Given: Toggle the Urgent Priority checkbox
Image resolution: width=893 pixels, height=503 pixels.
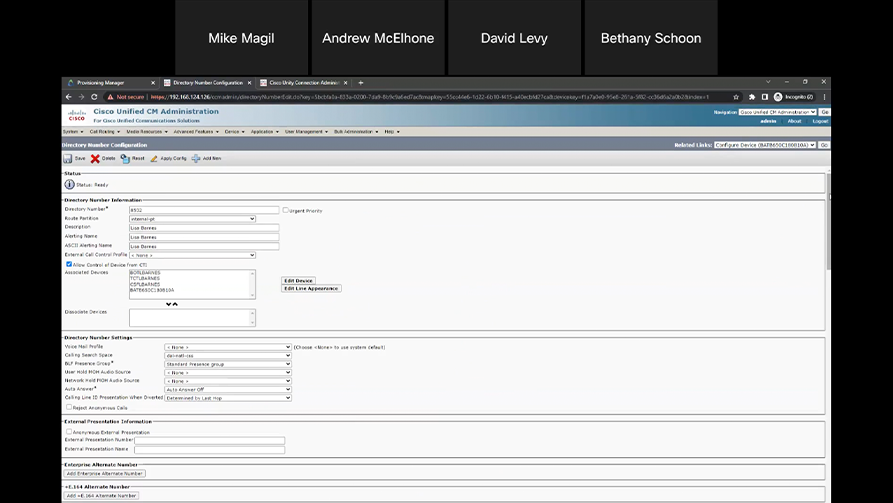Looking at the screenshot, I should pos(286,210).
